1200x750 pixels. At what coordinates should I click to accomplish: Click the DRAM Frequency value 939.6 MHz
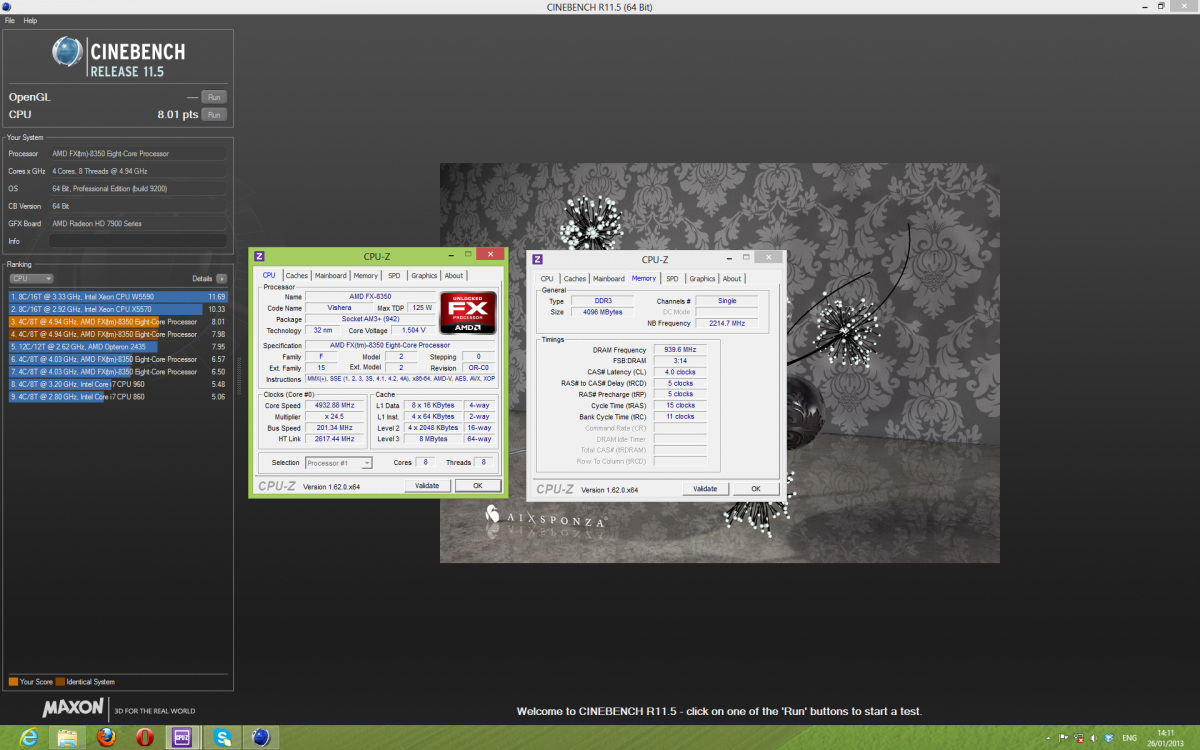(679, 349)
